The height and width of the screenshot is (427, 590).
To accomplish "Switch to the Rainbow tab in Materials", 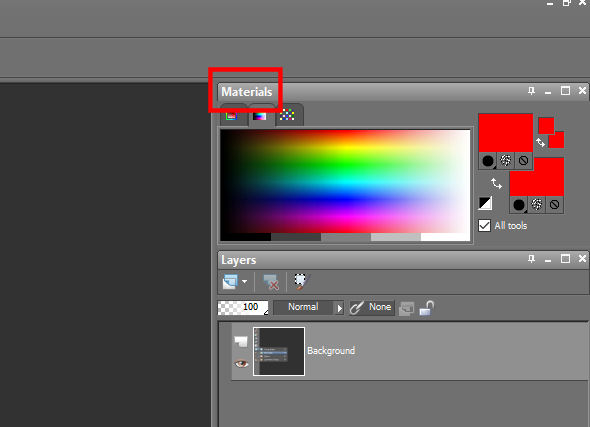I will 259,115.
